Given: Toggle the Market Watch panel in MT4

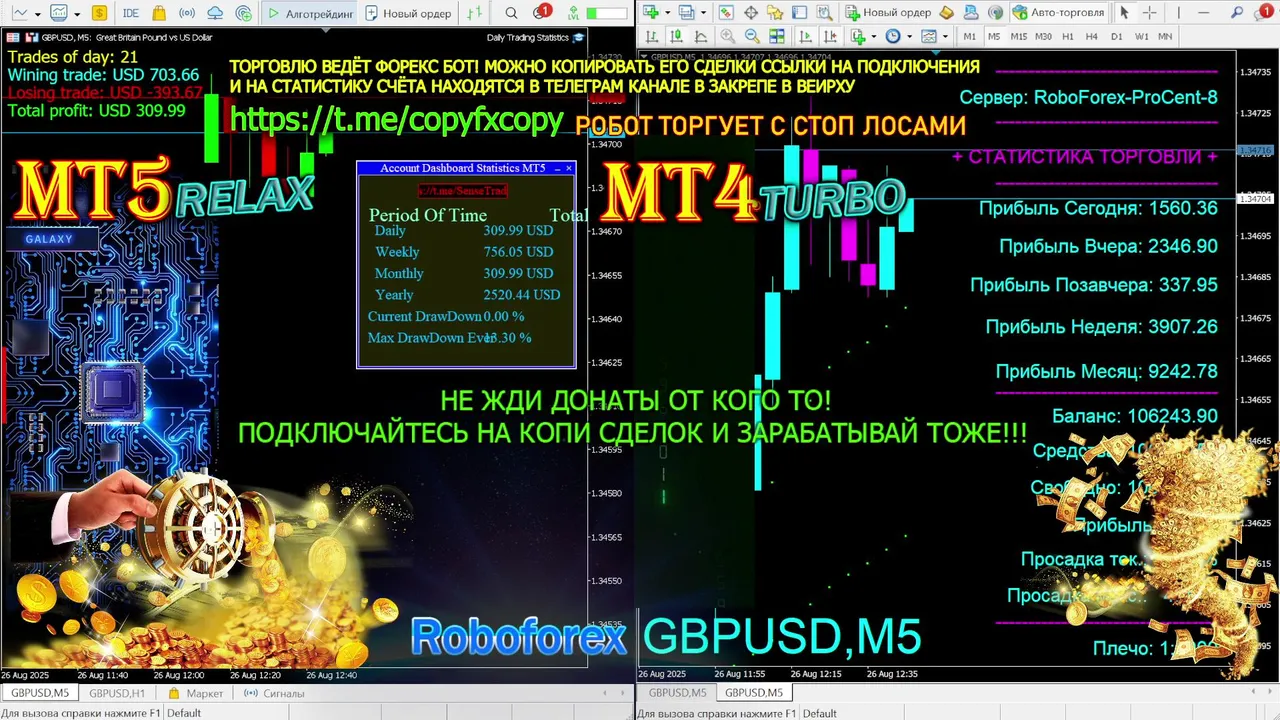Looking at the screenshot, I should coord(726,12).
